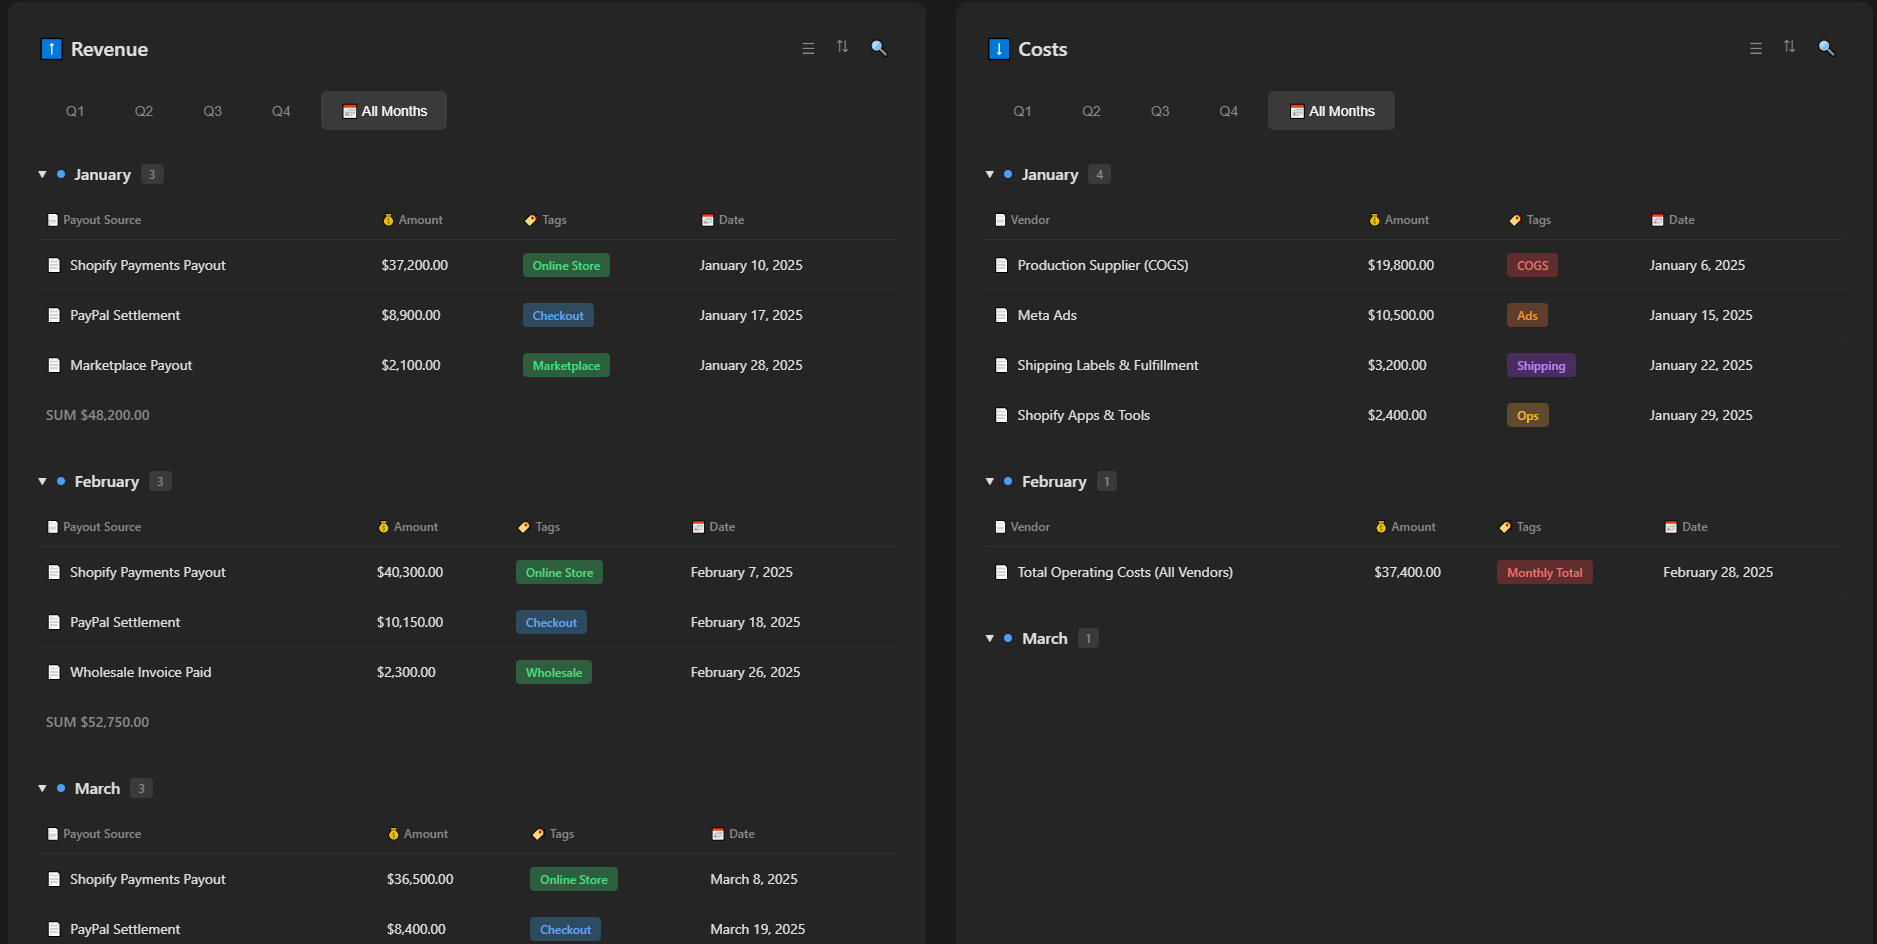Select All Months tab in Costs
Viewport: 1877px width, 944px height.
click(1331, 111)
